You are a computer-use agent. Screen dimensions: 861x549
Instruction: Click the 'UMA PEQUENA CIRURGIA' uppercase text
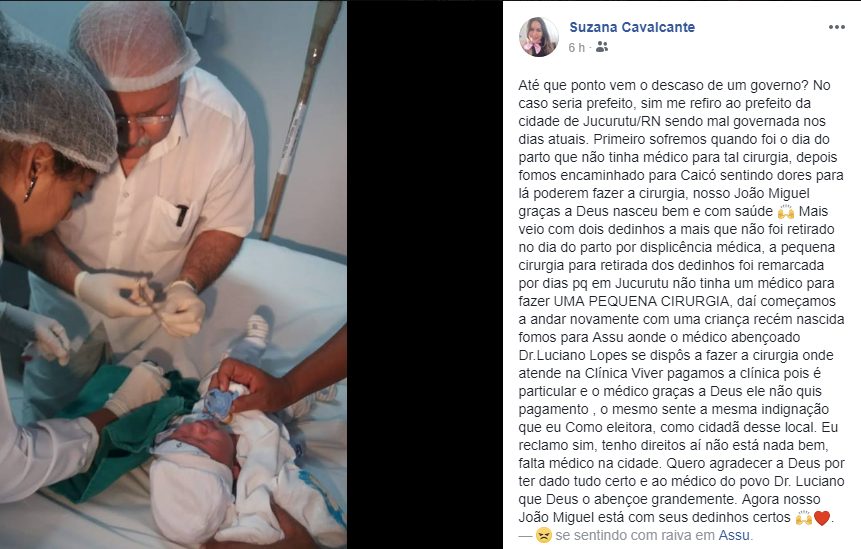pyautogui.click(x=642, y=301)
